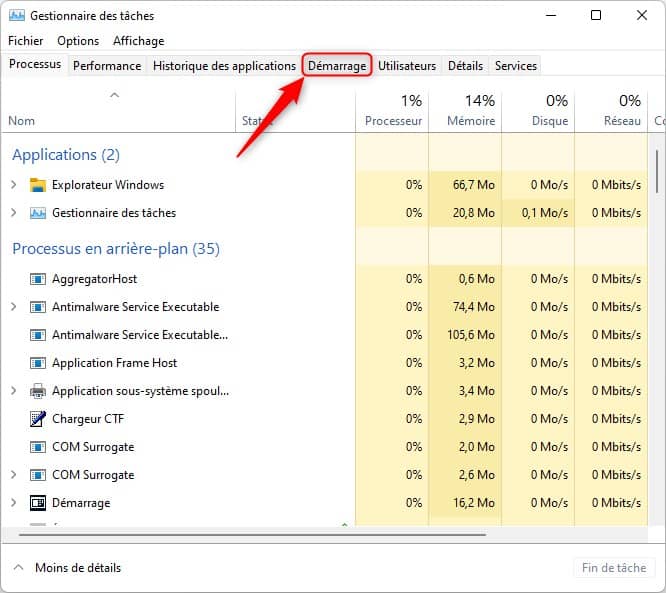The height and width of the screenshot is (593, 666).
Task: Click the 3,4 Mo memory value
Action: 477,391
